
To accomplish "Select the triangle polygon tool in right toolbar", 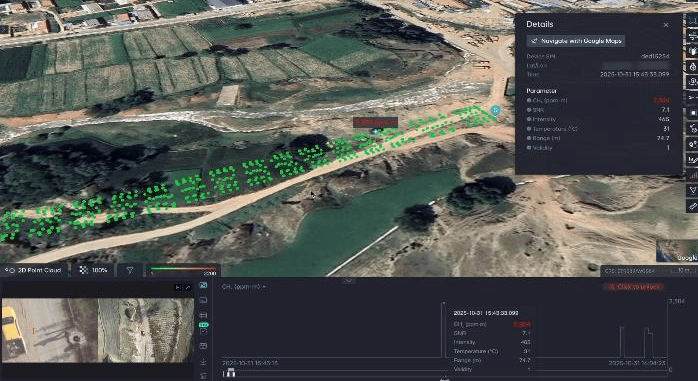I will 693,190.
